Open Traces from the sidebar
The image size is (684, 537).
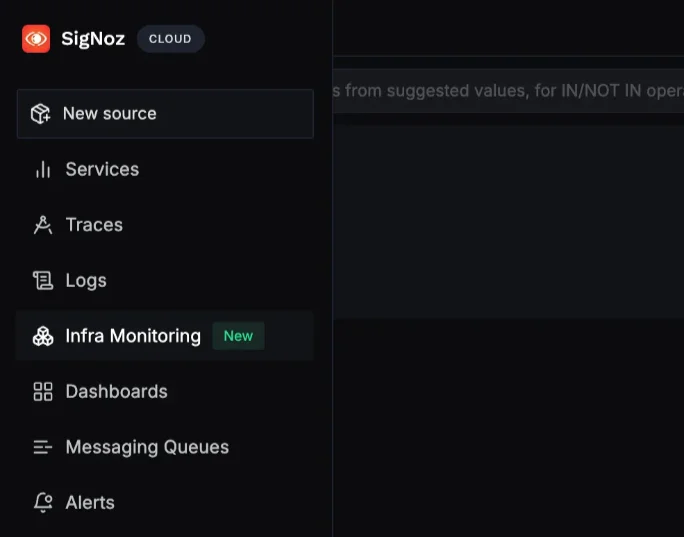165,225
